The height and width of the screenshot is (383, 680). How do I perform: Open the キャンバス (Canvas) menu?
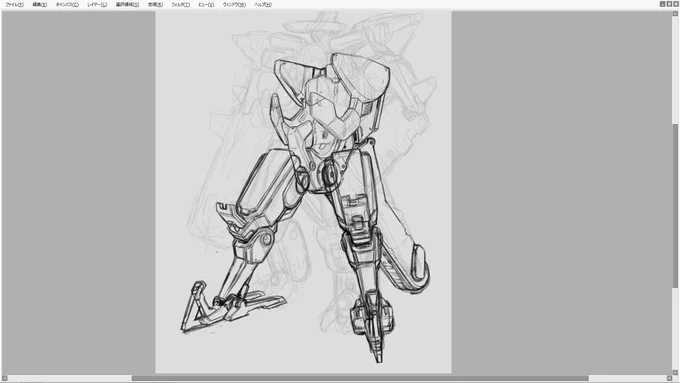(67, 5)
